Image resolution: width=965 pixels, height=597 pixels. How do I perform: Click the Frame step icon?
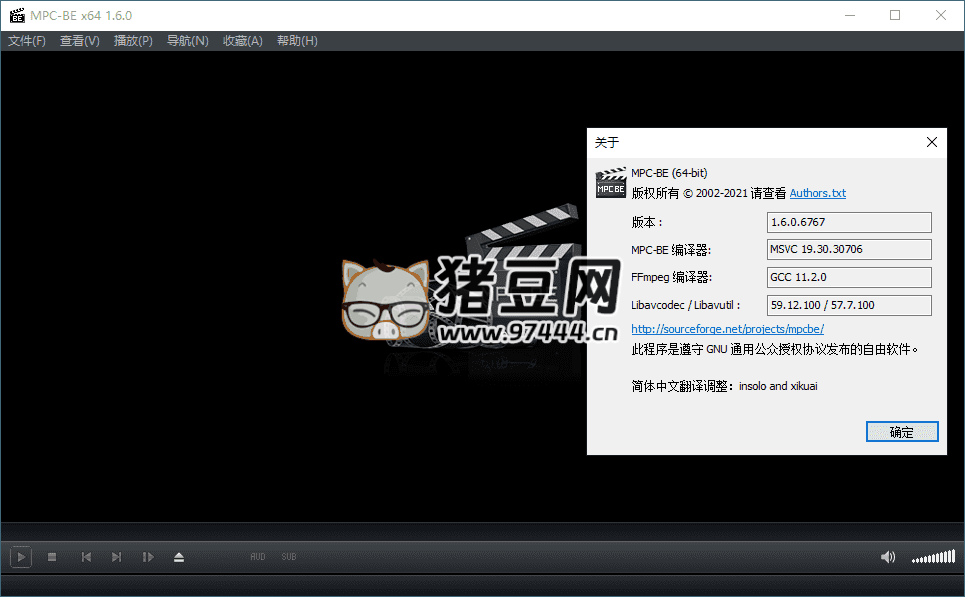tap(148, 557)
